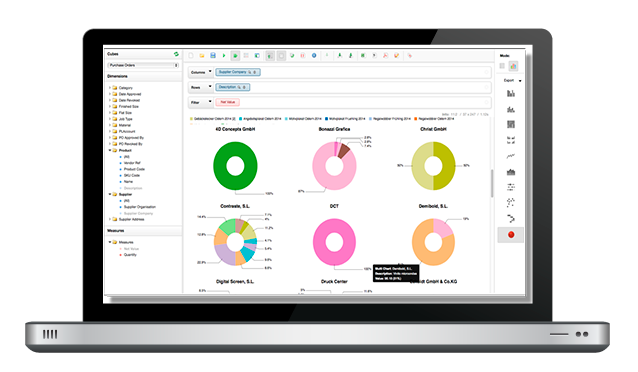Select the Quantity measure
The width and height of the screenshot is (638, 372).
coord(130,255)
